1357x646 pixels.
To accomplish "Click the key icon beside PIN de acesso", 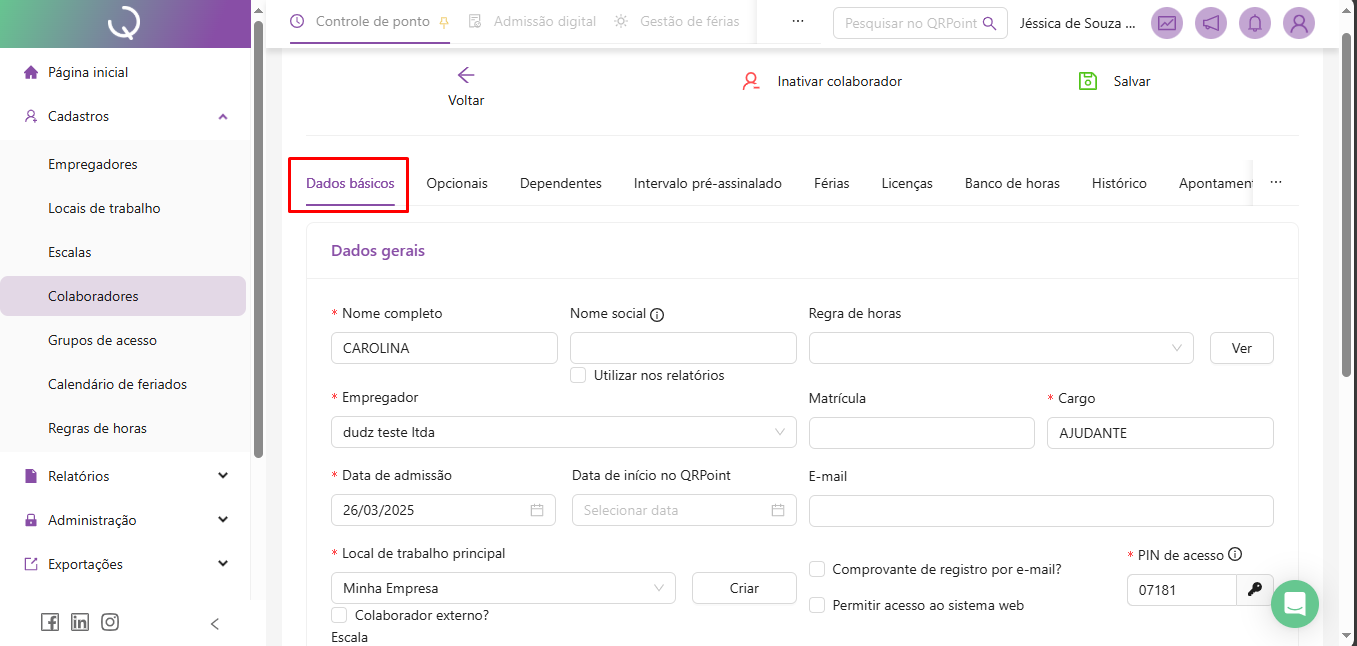I will pos(1255,590).
